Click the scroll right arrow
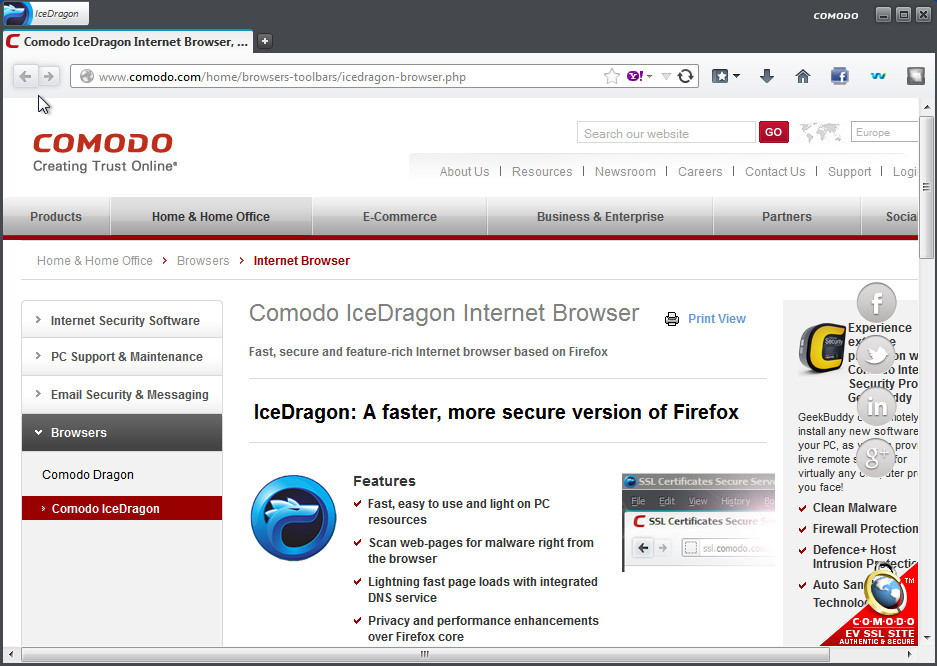Image resolution: width=937 pixels, height=666 pixels. coord(910,655)
